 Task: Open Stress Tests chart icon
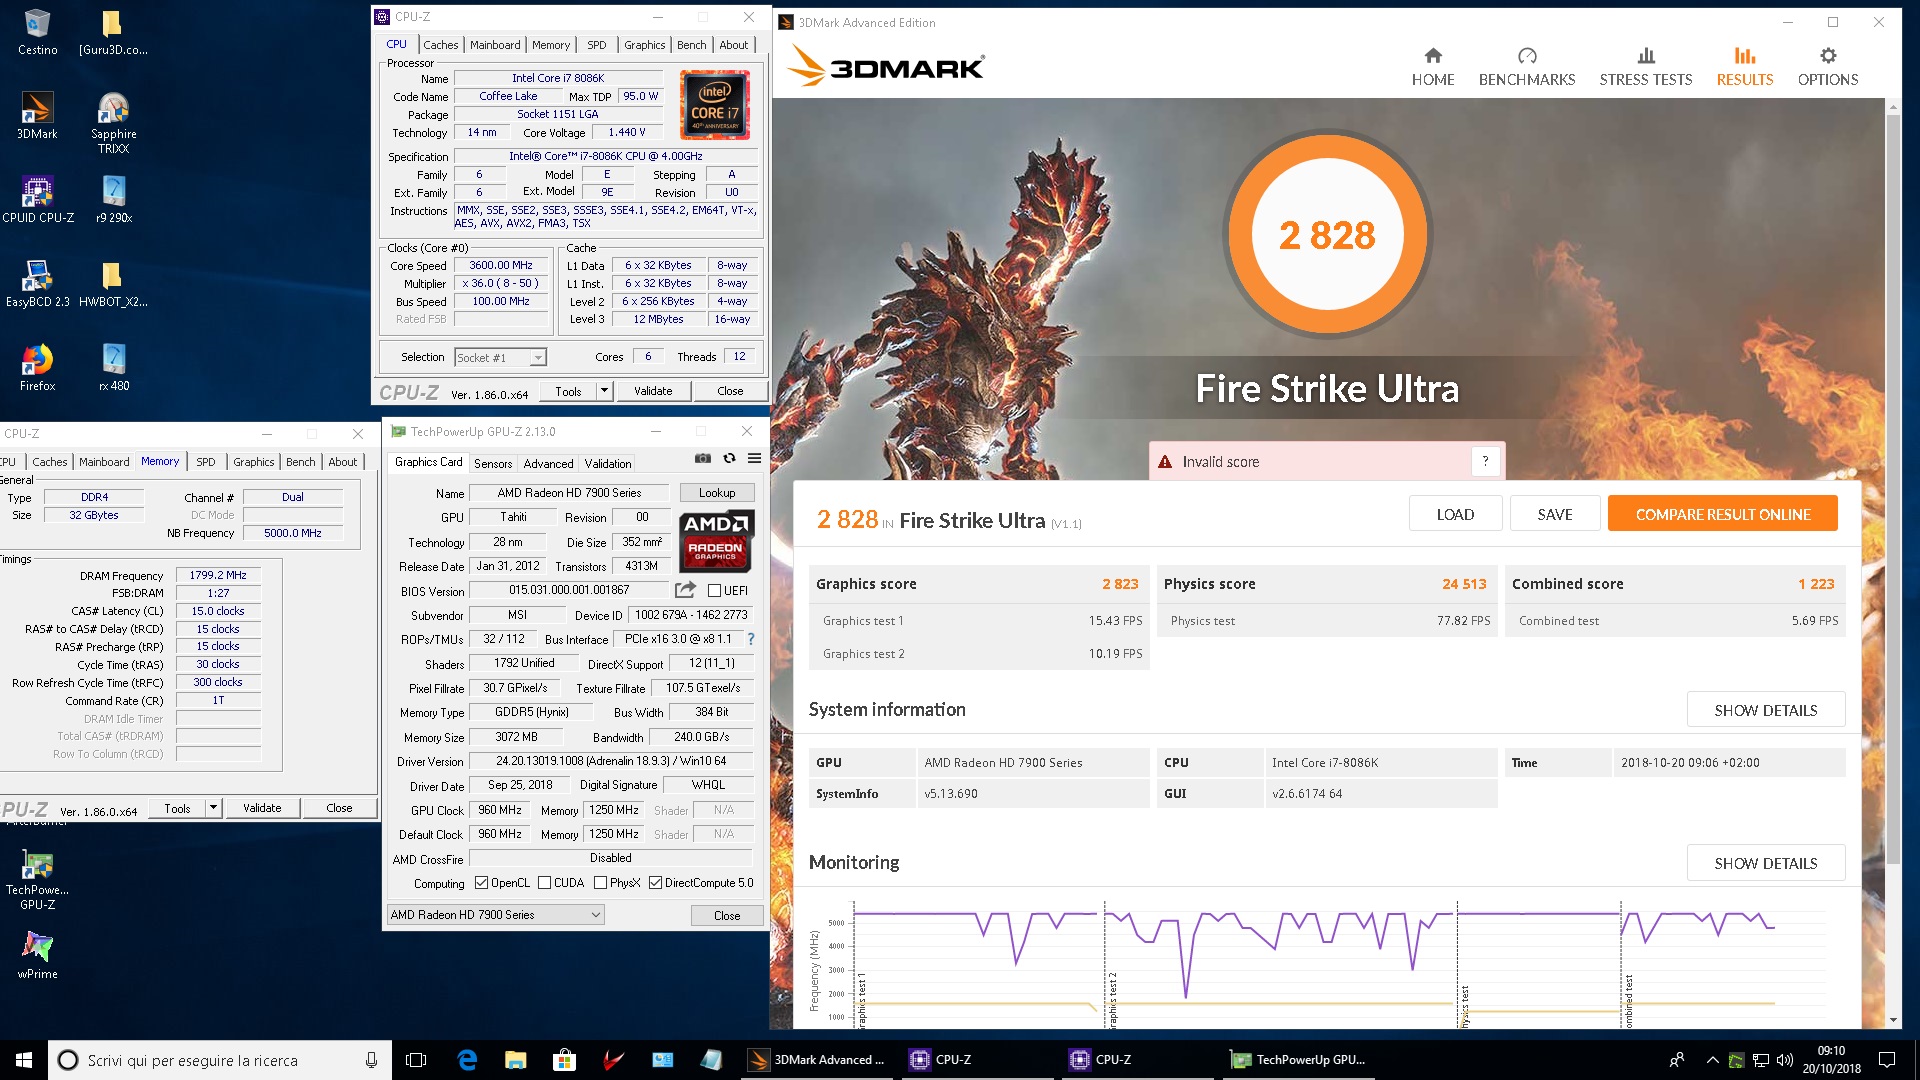point(1646,56)
